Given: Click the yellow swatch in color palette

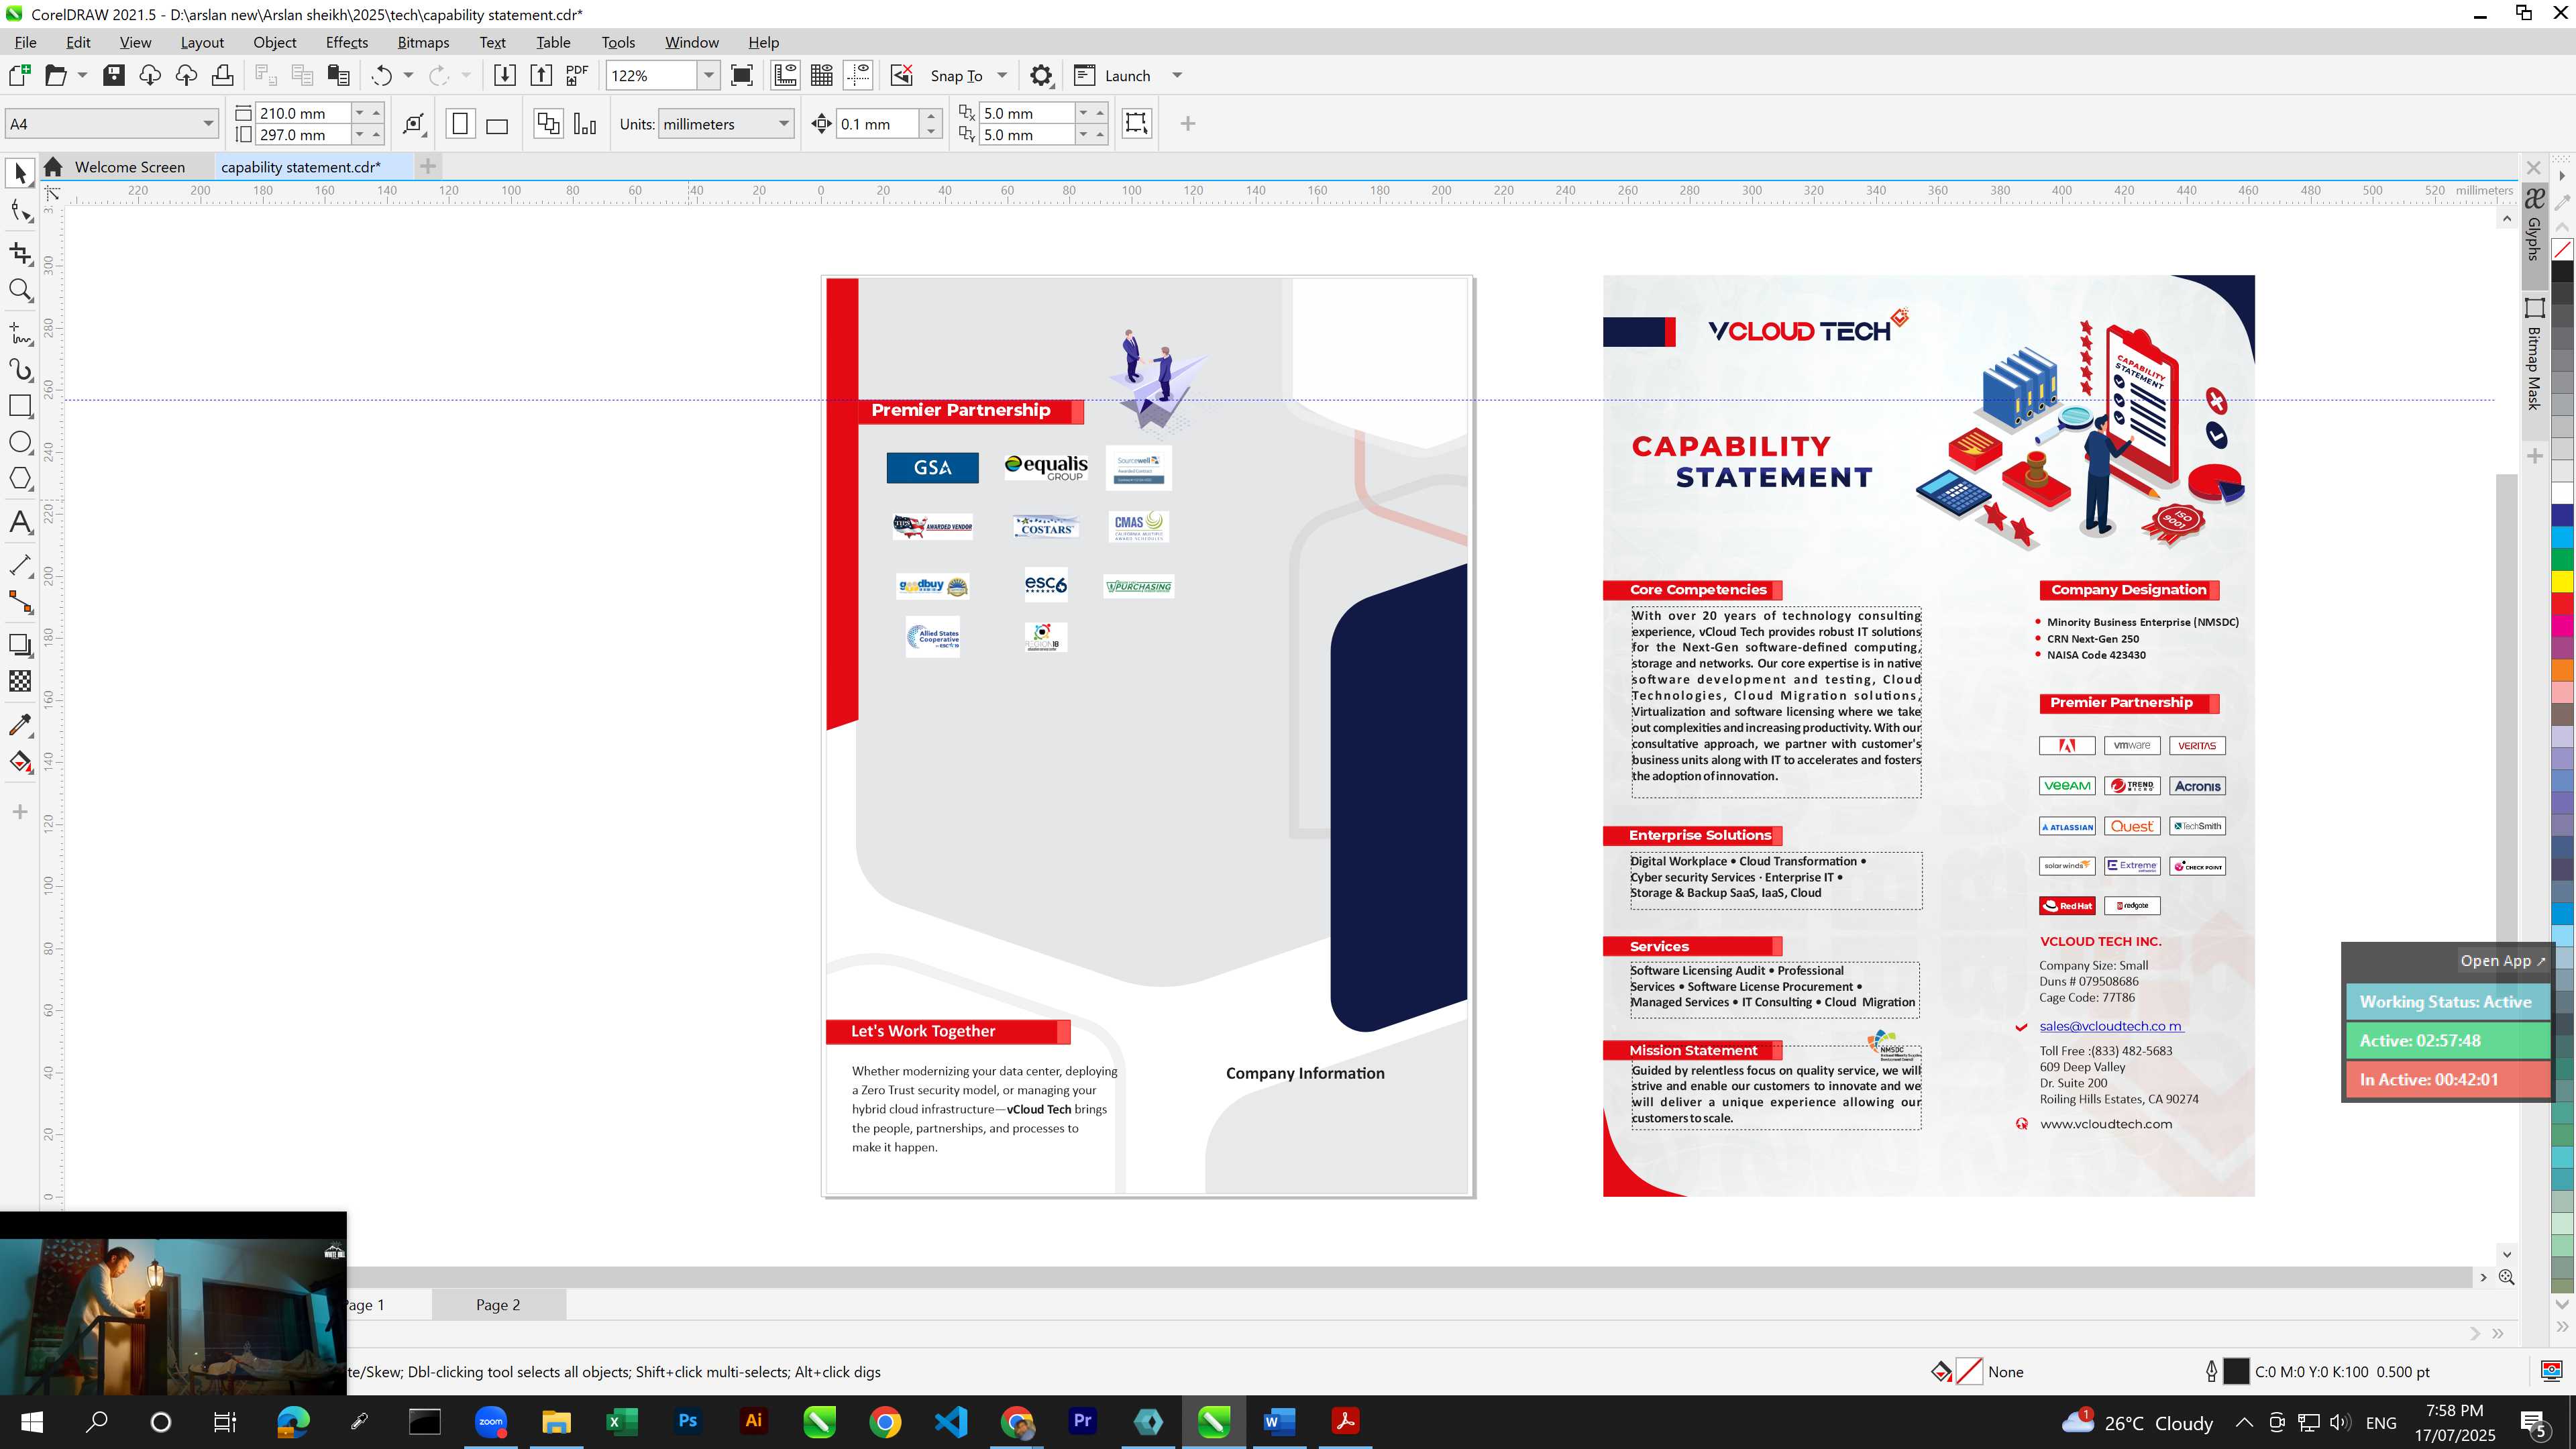Looking at the screenshot, I should tap(2563, 581).
